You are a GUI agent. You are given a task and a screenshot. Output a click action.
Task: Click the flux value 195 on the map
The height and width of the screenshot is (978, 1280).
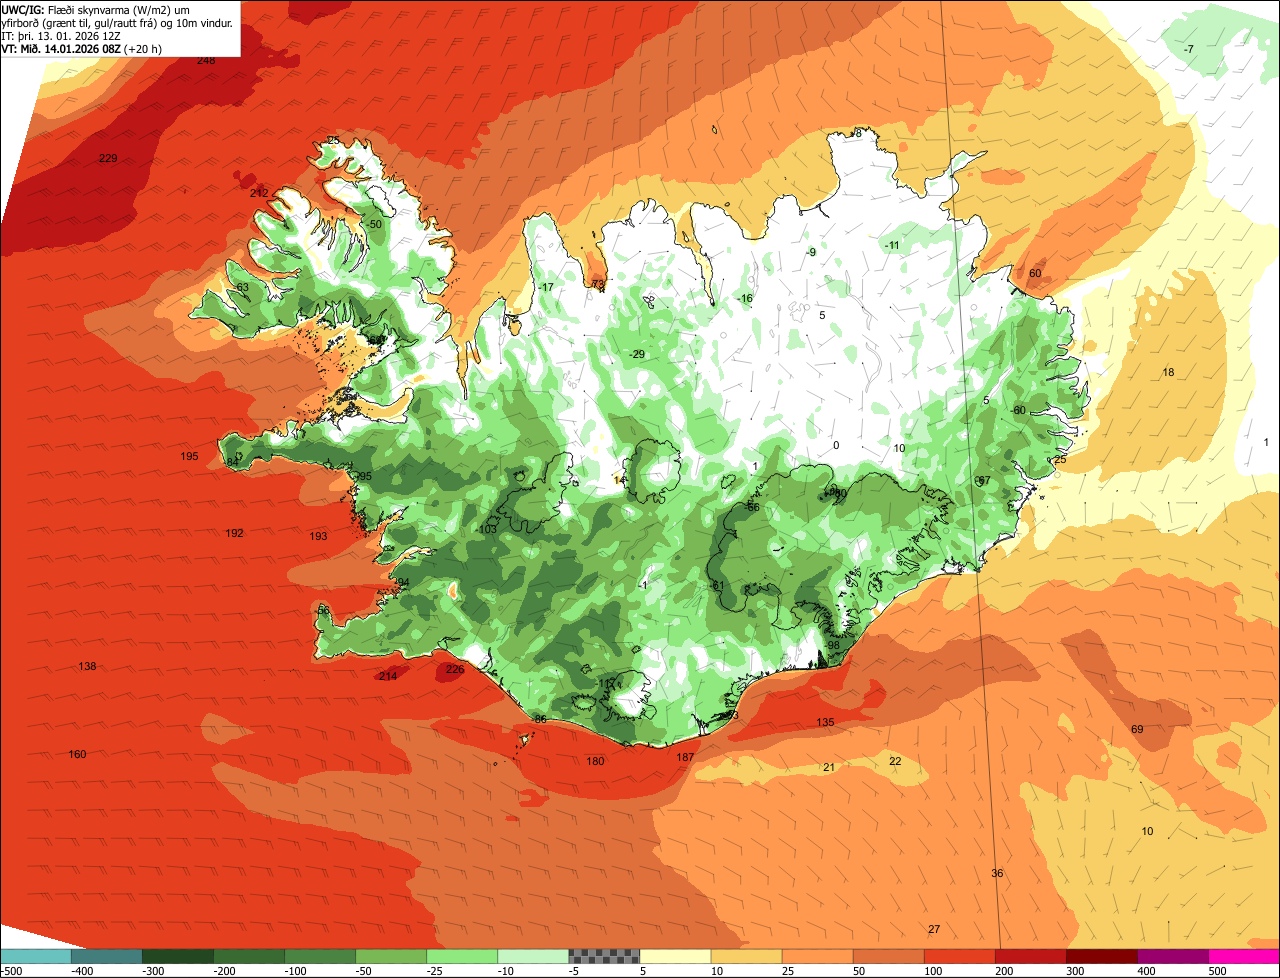189,456
